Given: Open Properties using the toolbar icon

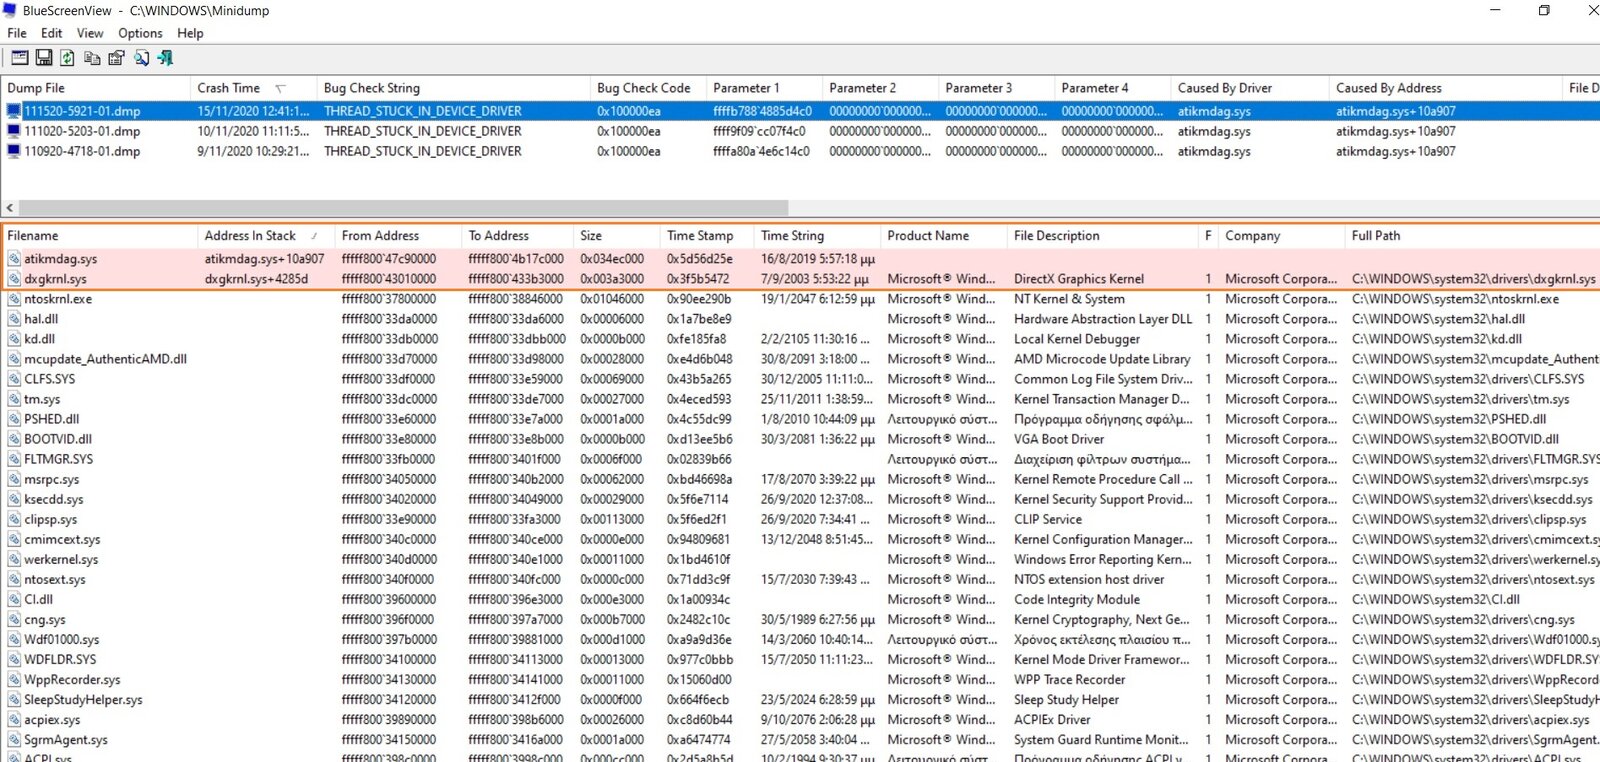Looking at the screenshot, I should pyautogui.click(x=116, y=58).
